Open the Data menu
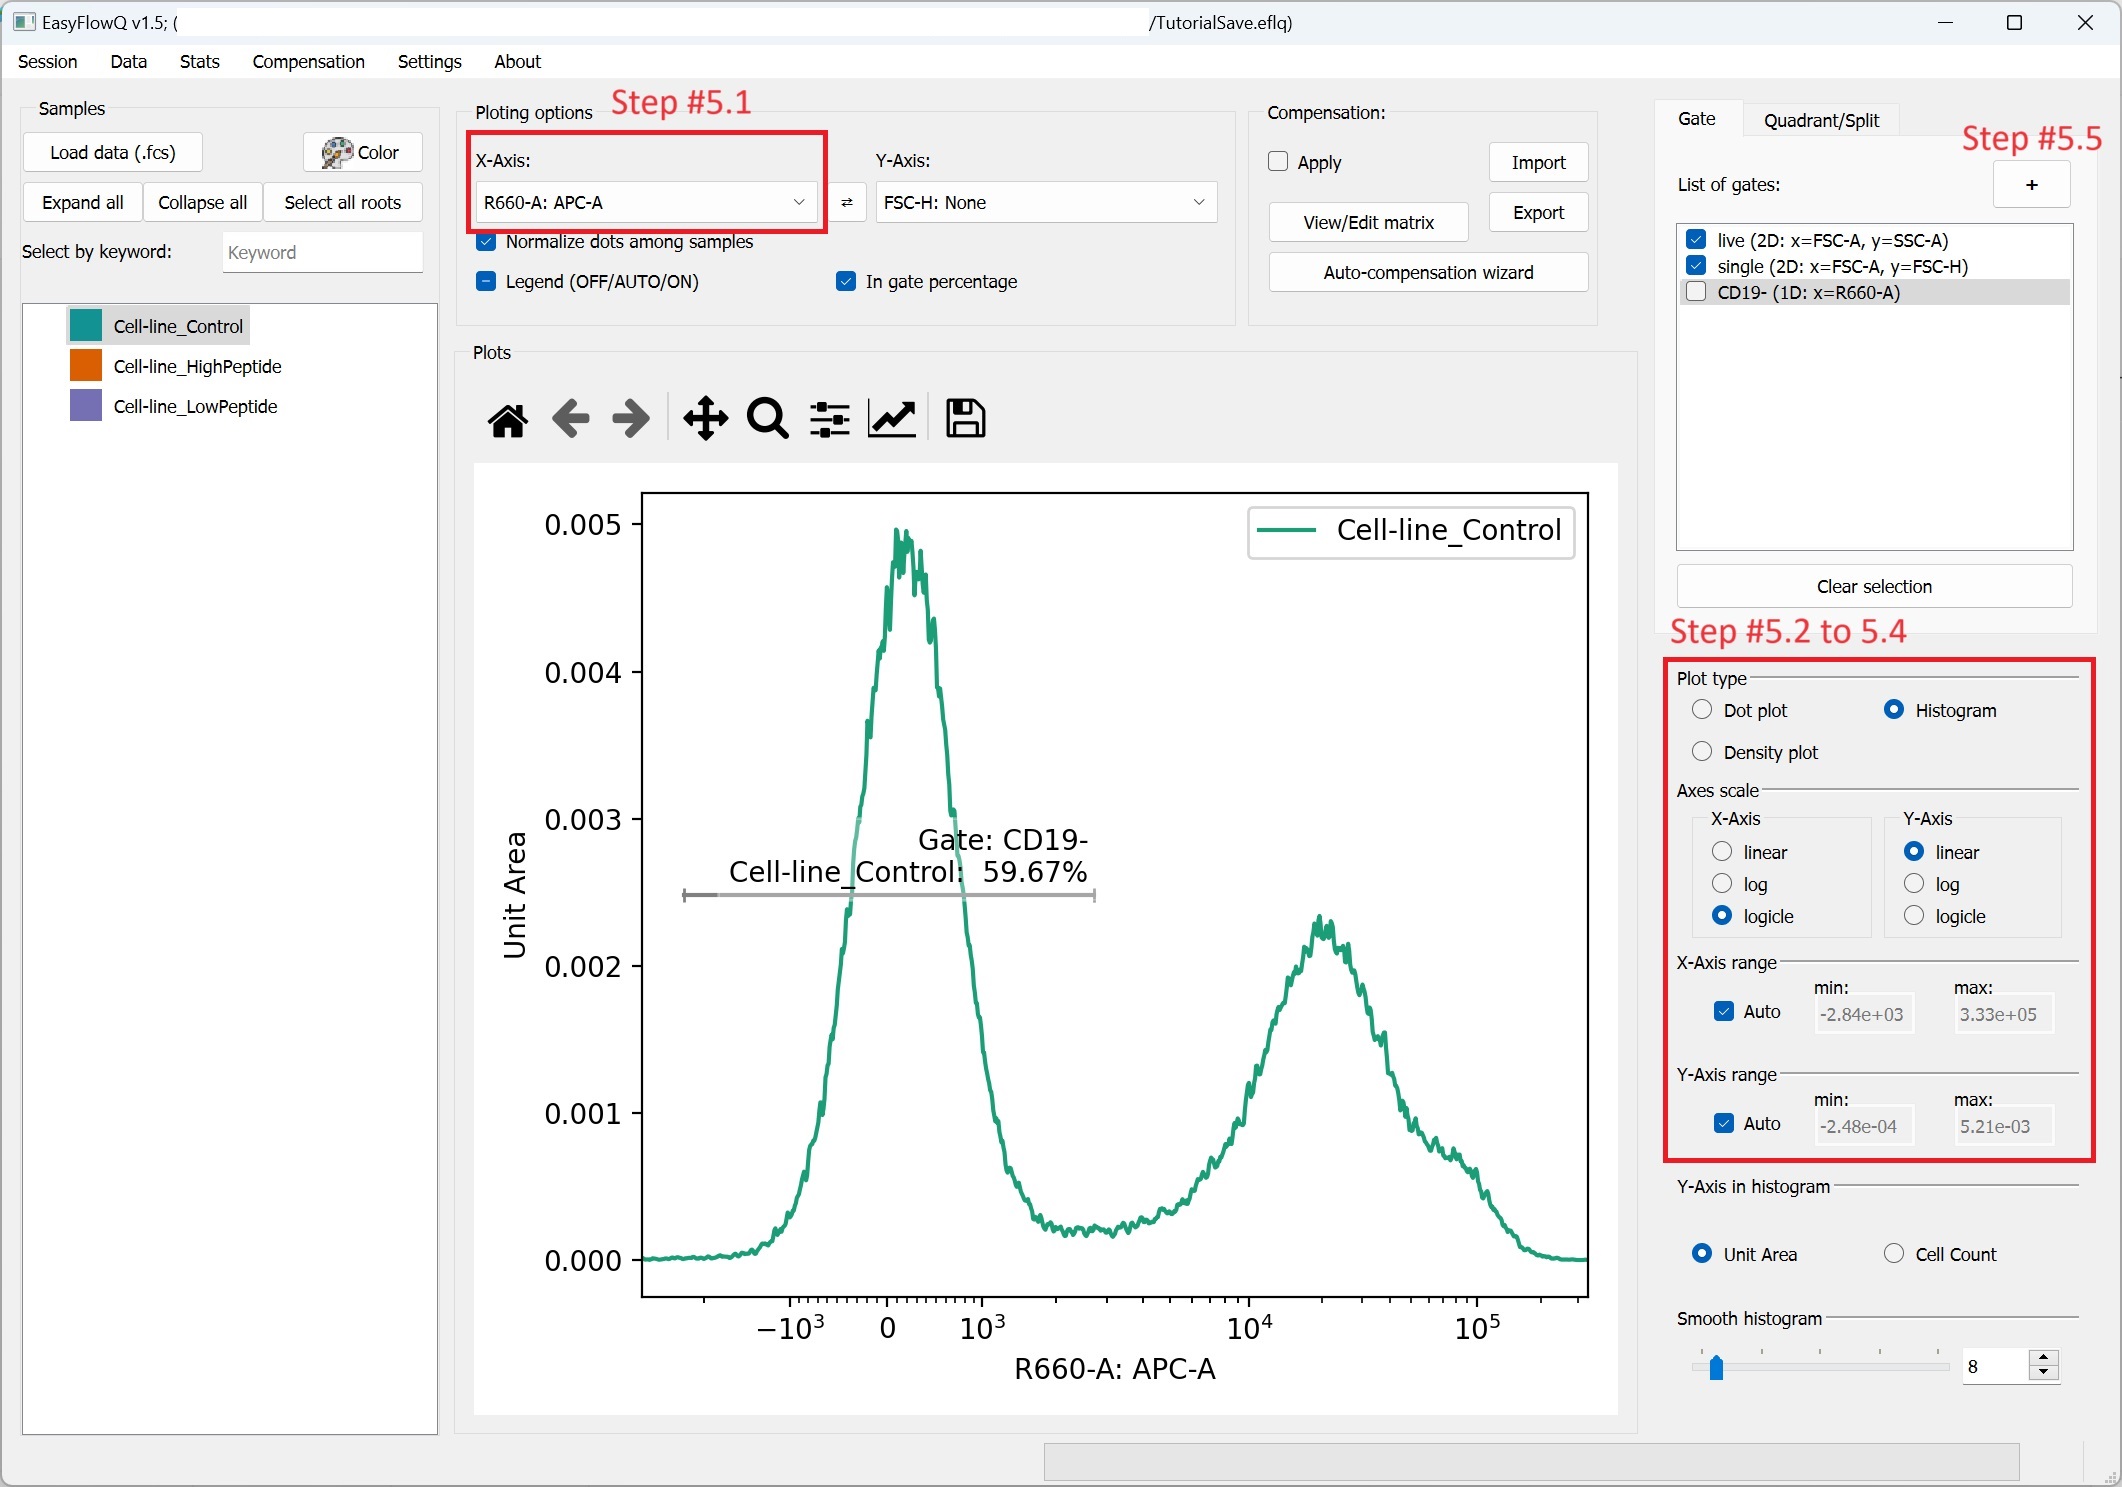Image resolution: width=2122 pixels, height=1487 pixels. coord(129,62)
